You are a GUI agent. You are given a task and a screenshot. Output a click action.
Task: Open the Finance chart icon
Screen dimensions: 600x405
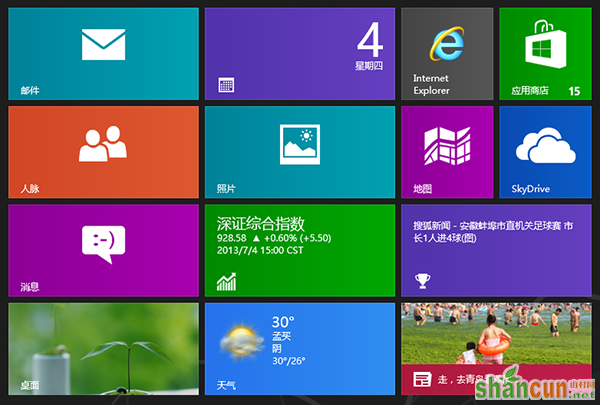point(226,282)
